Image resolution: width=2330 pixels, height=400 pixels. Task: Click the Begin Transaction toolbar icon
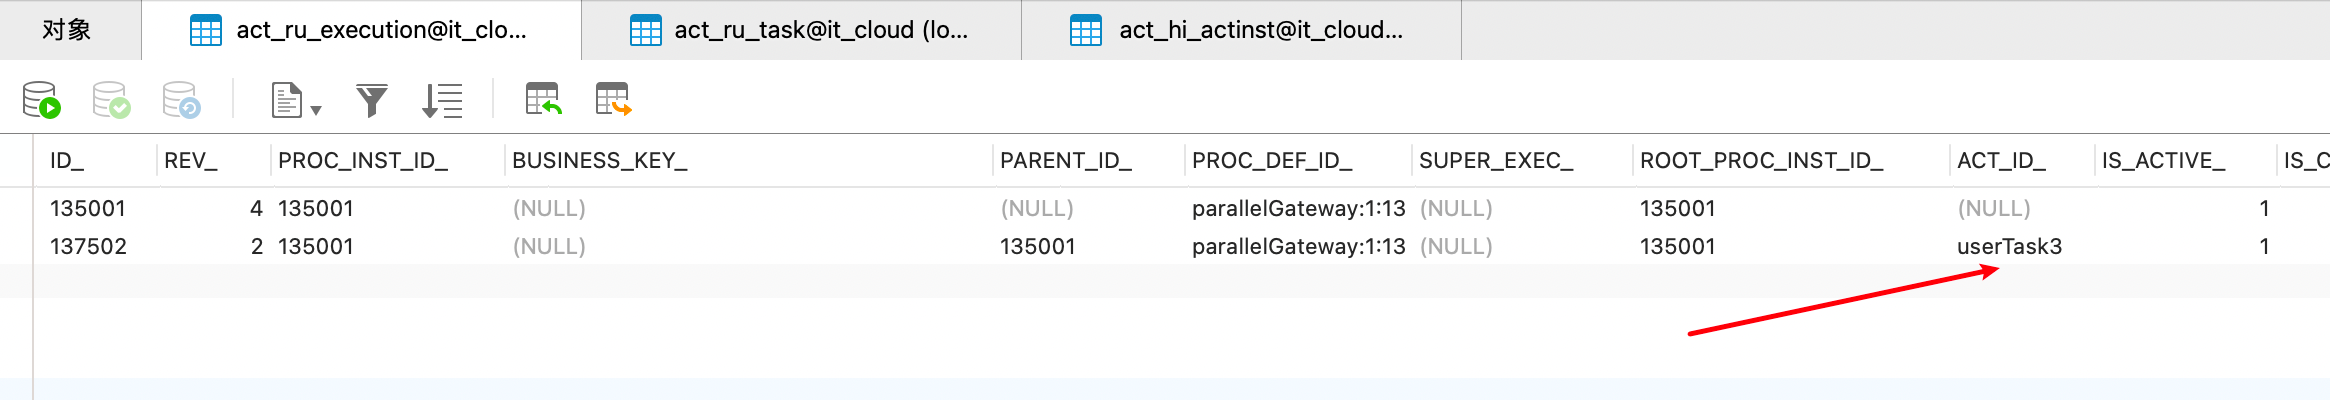41,100
